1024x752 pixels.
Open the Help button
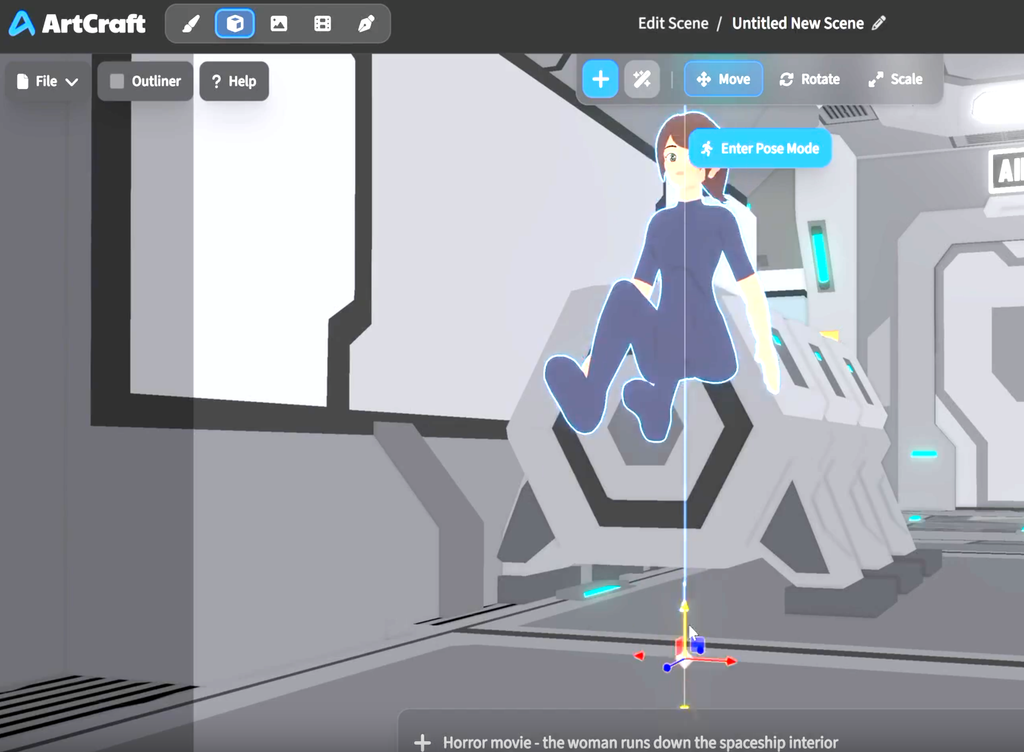[234, 82]
